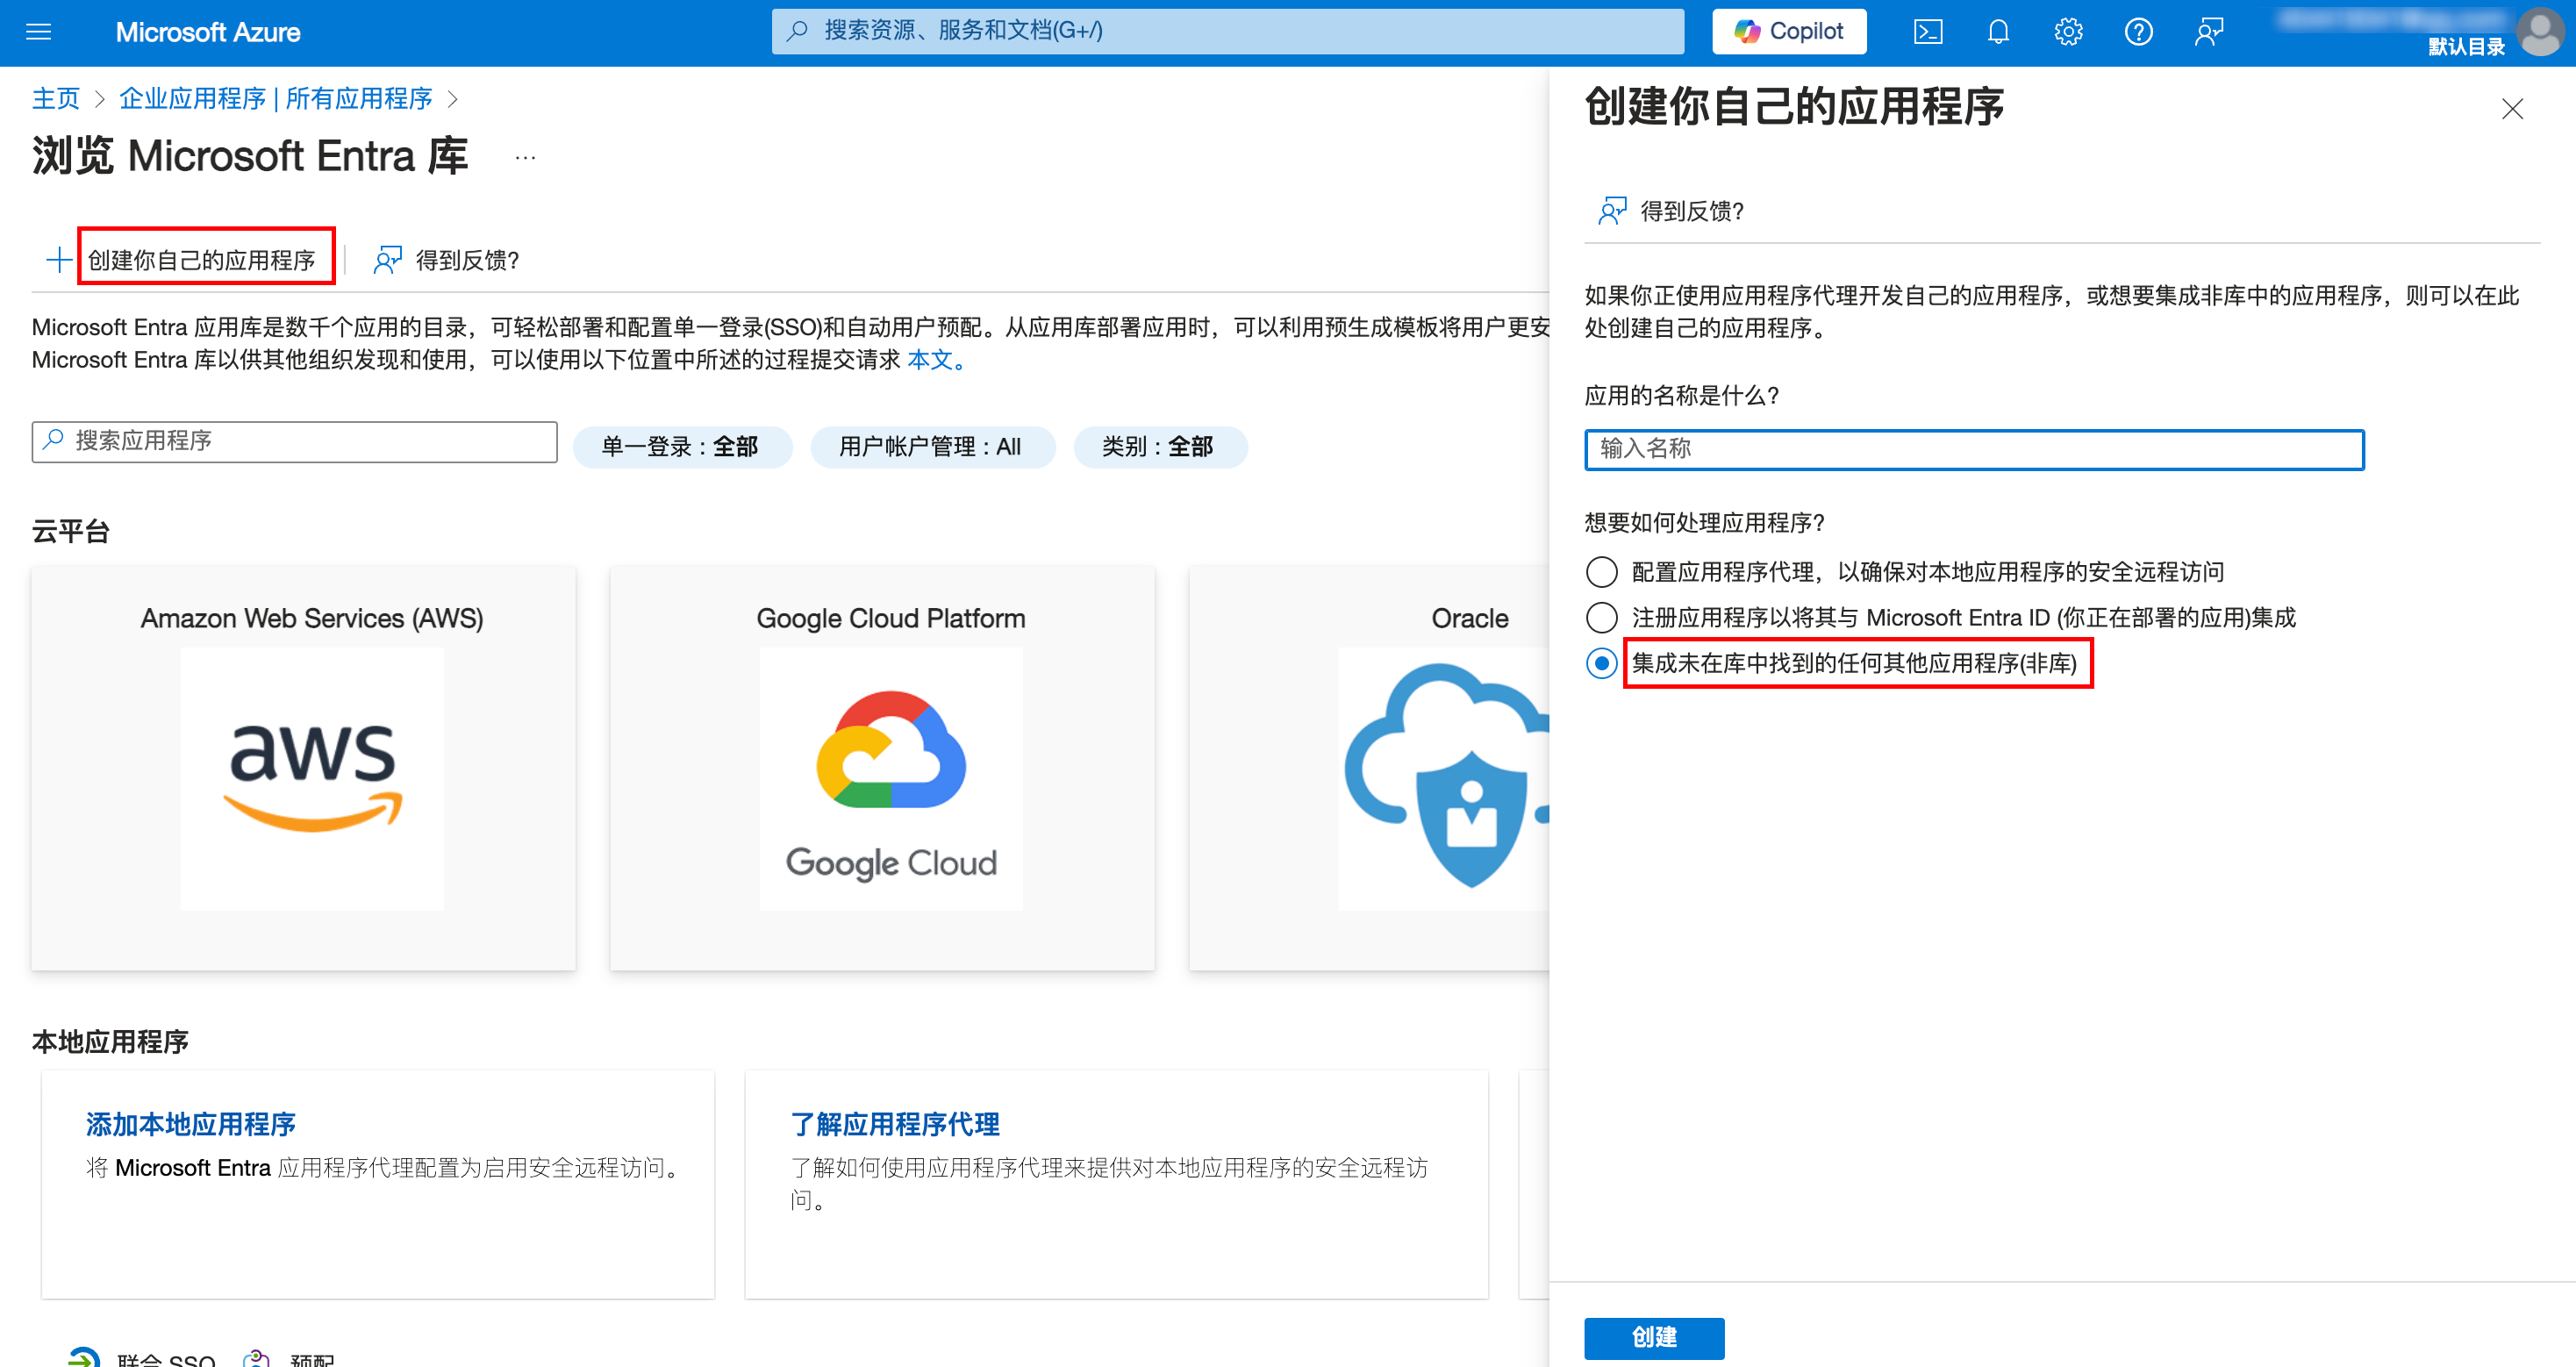
Task: Open portal settings gear icon
Action: click(2067, 32)
